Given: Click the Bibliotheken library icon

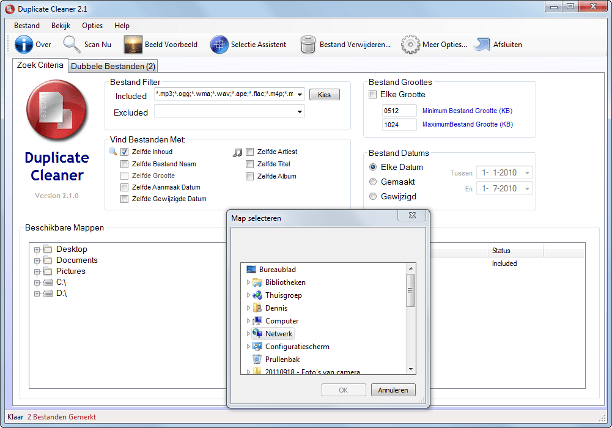Looking at the screenshot, I should point(257,282).
